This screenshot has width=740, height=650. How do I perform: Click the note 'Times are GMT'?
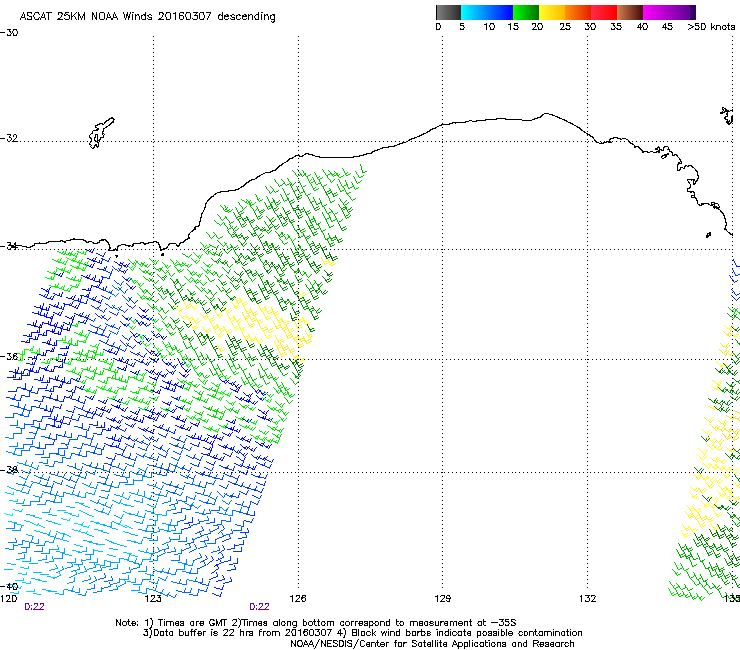[193, 623]
